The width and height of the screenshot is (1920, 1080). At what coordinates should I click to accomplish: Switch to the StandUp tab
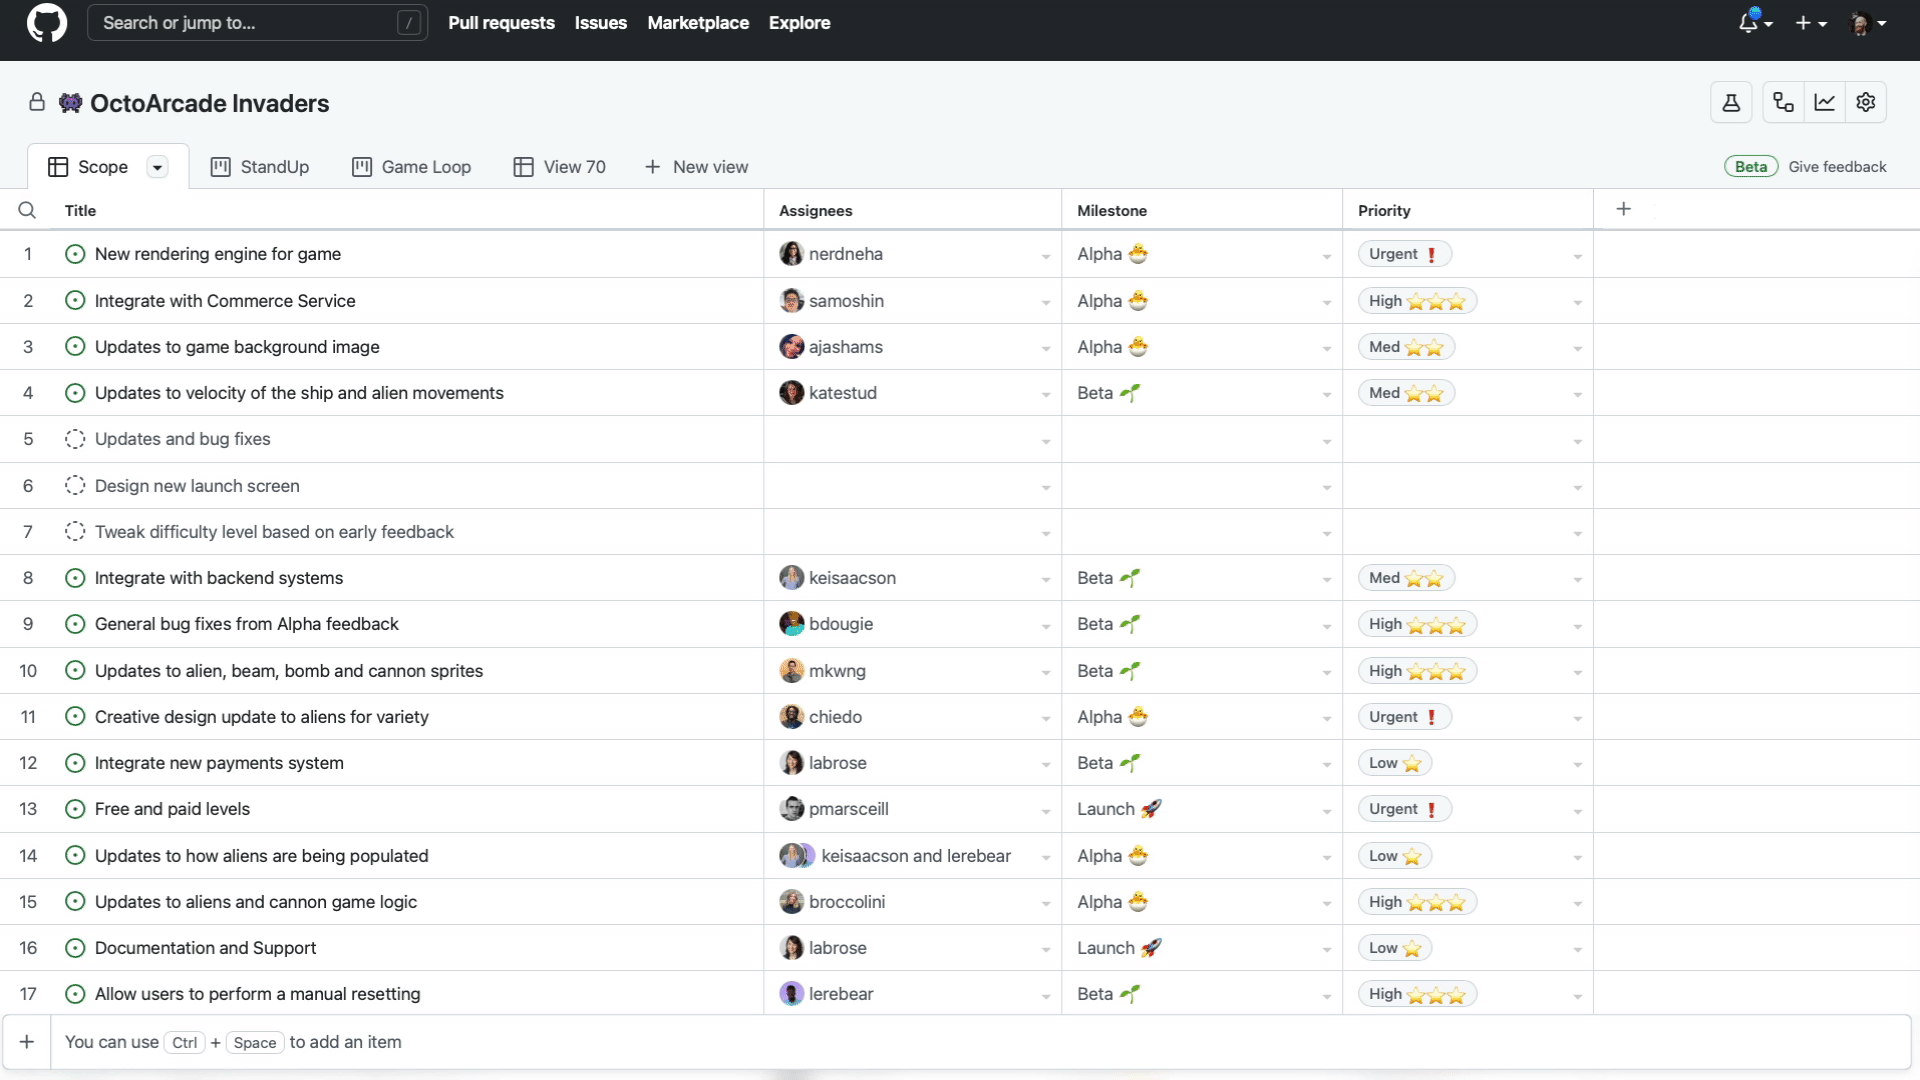[260, 166]
